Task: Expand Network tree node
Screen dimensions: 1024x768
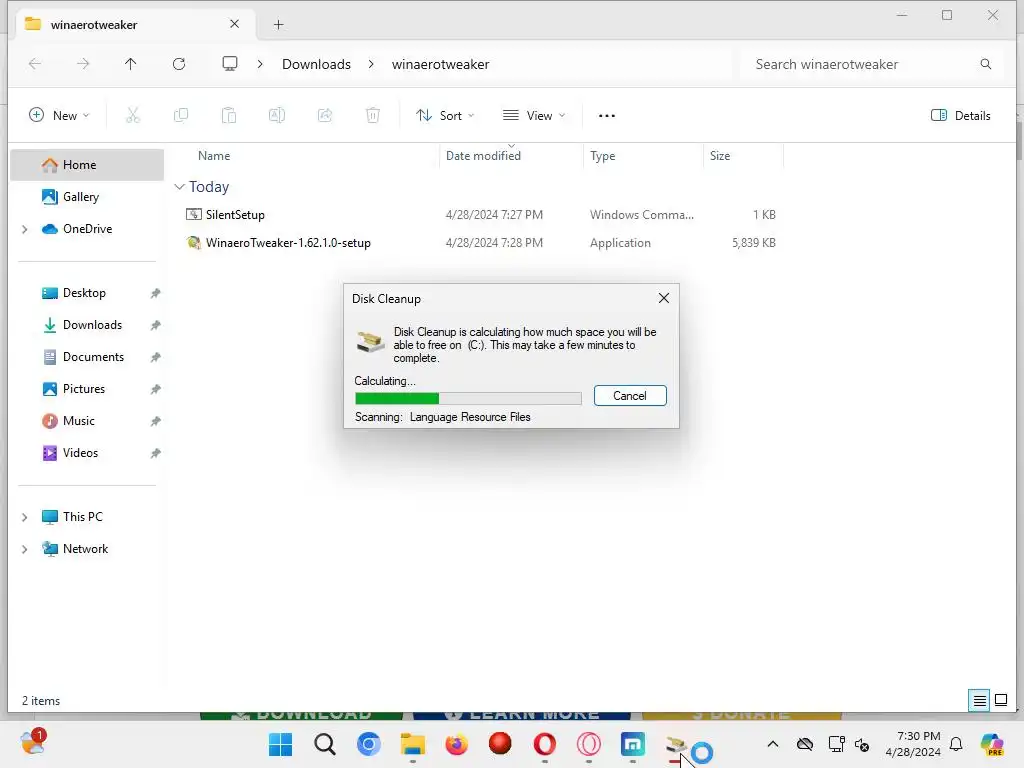Action: point(25,549)
